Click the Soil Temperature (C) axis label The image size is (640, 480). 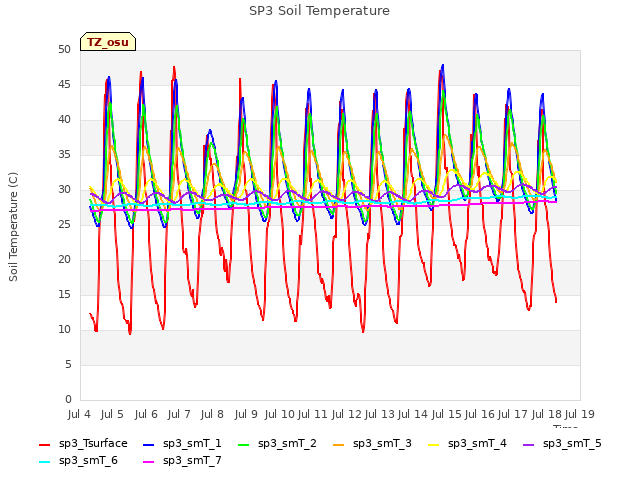tap(13, 227)
